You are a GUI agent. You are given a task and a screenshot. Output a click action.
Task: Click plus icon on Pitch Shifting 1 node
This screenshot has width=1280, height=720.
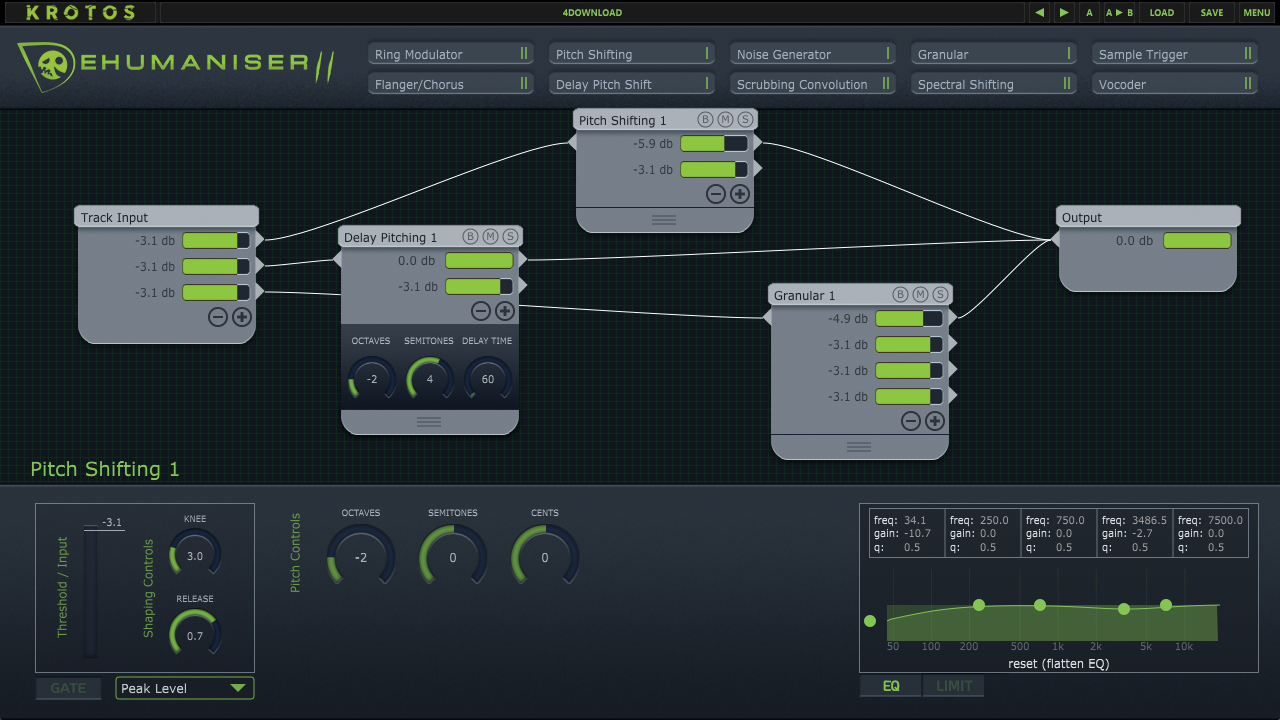pos(740,194)
